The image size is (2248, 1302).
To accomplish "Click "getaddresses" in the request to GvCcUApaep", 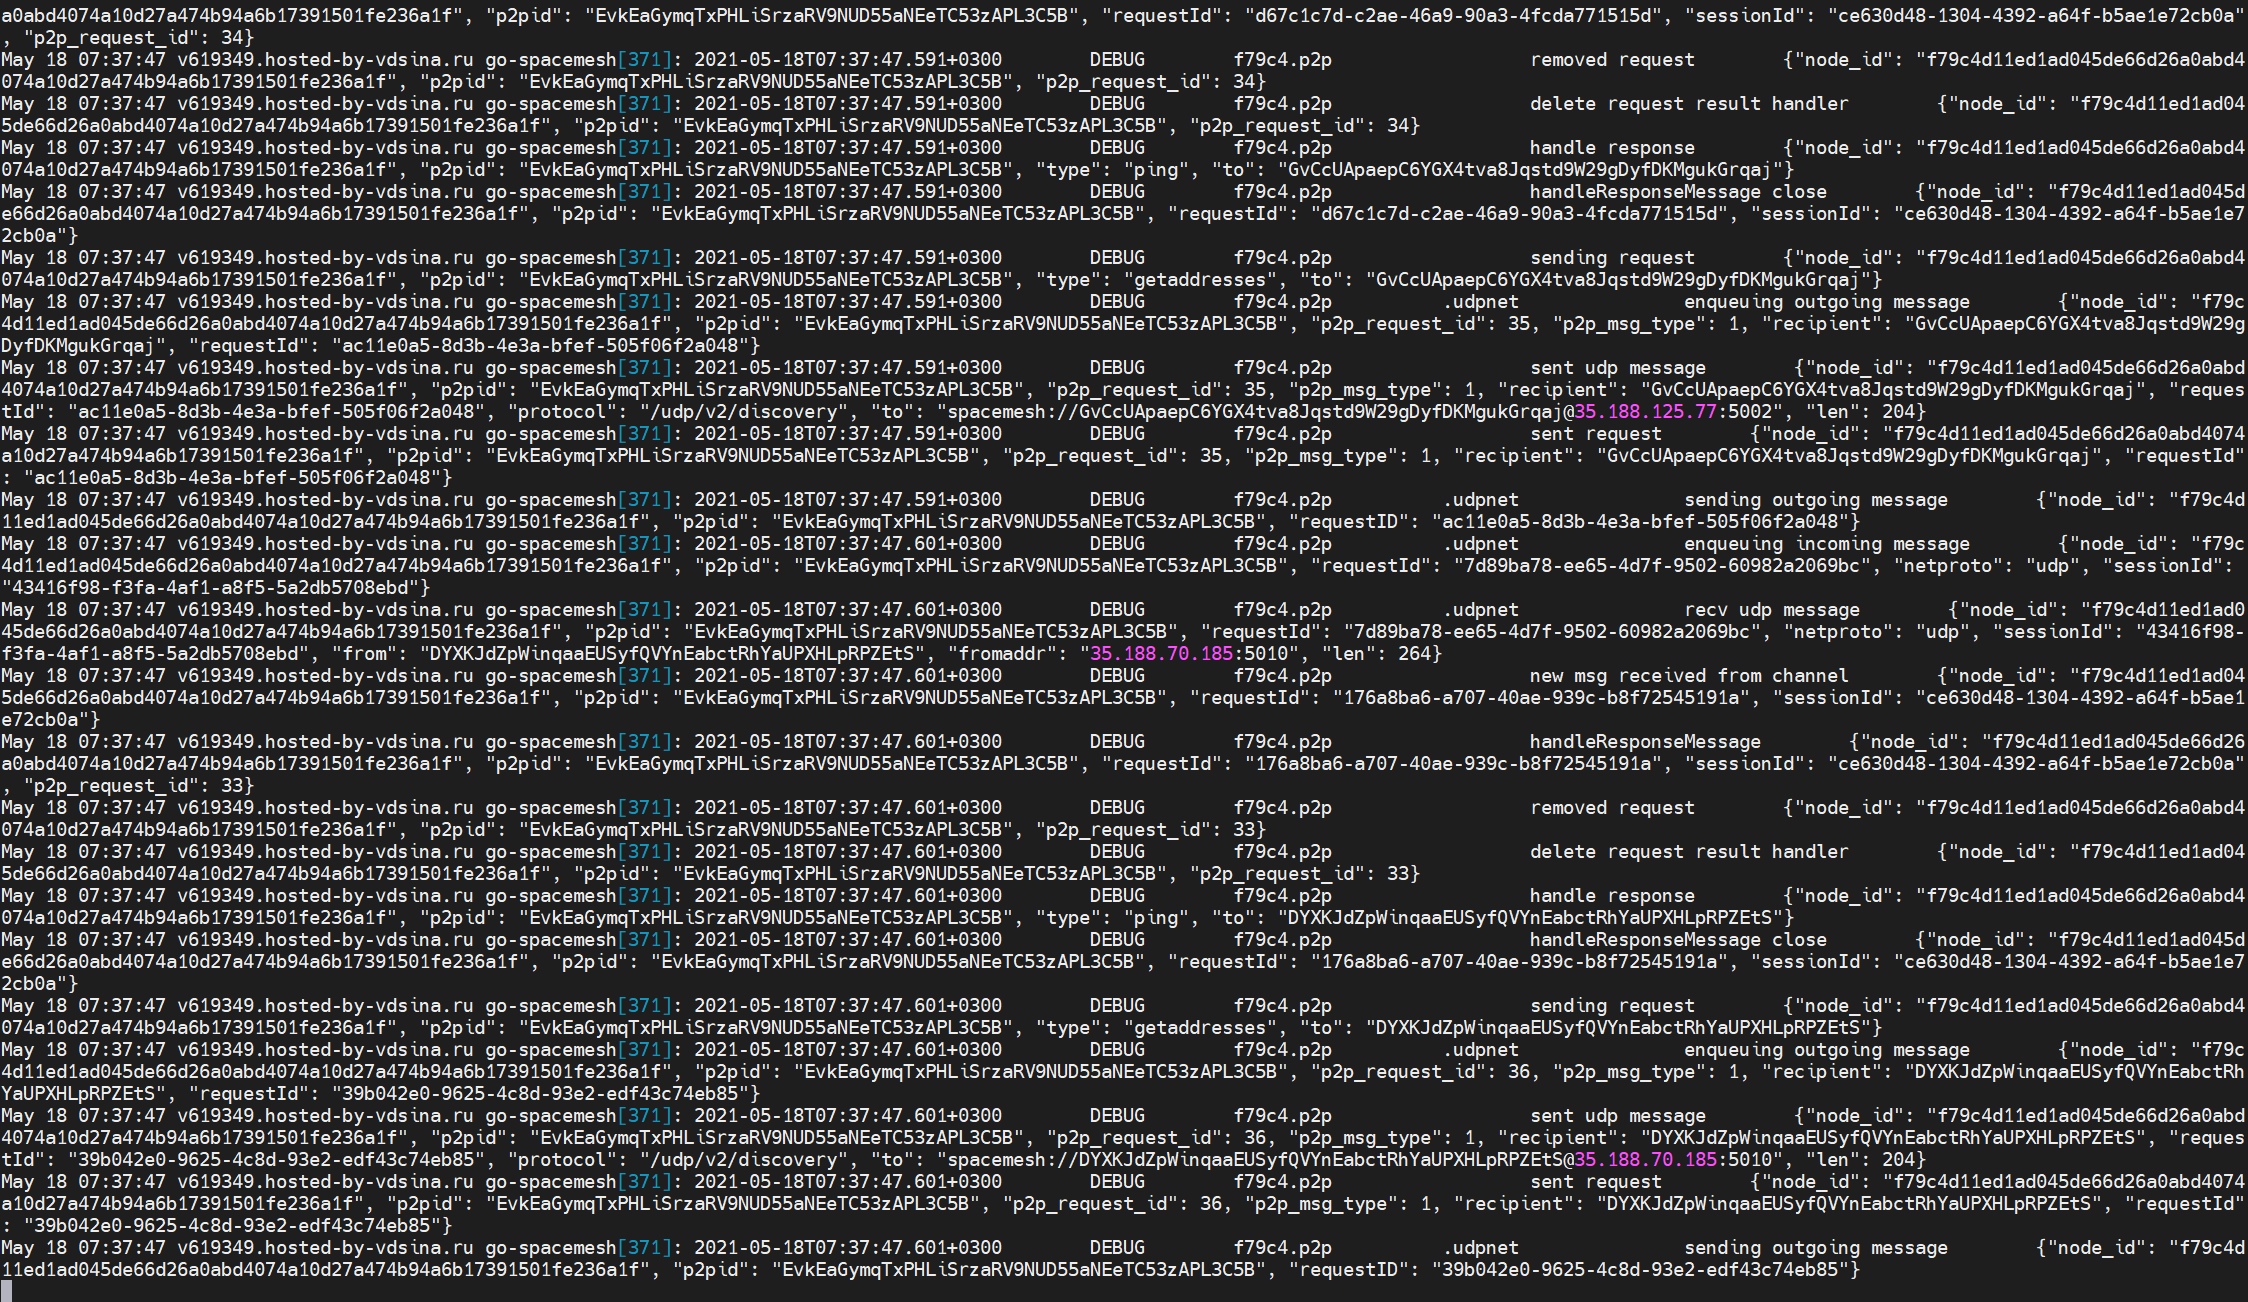I will coord(1199,279).
